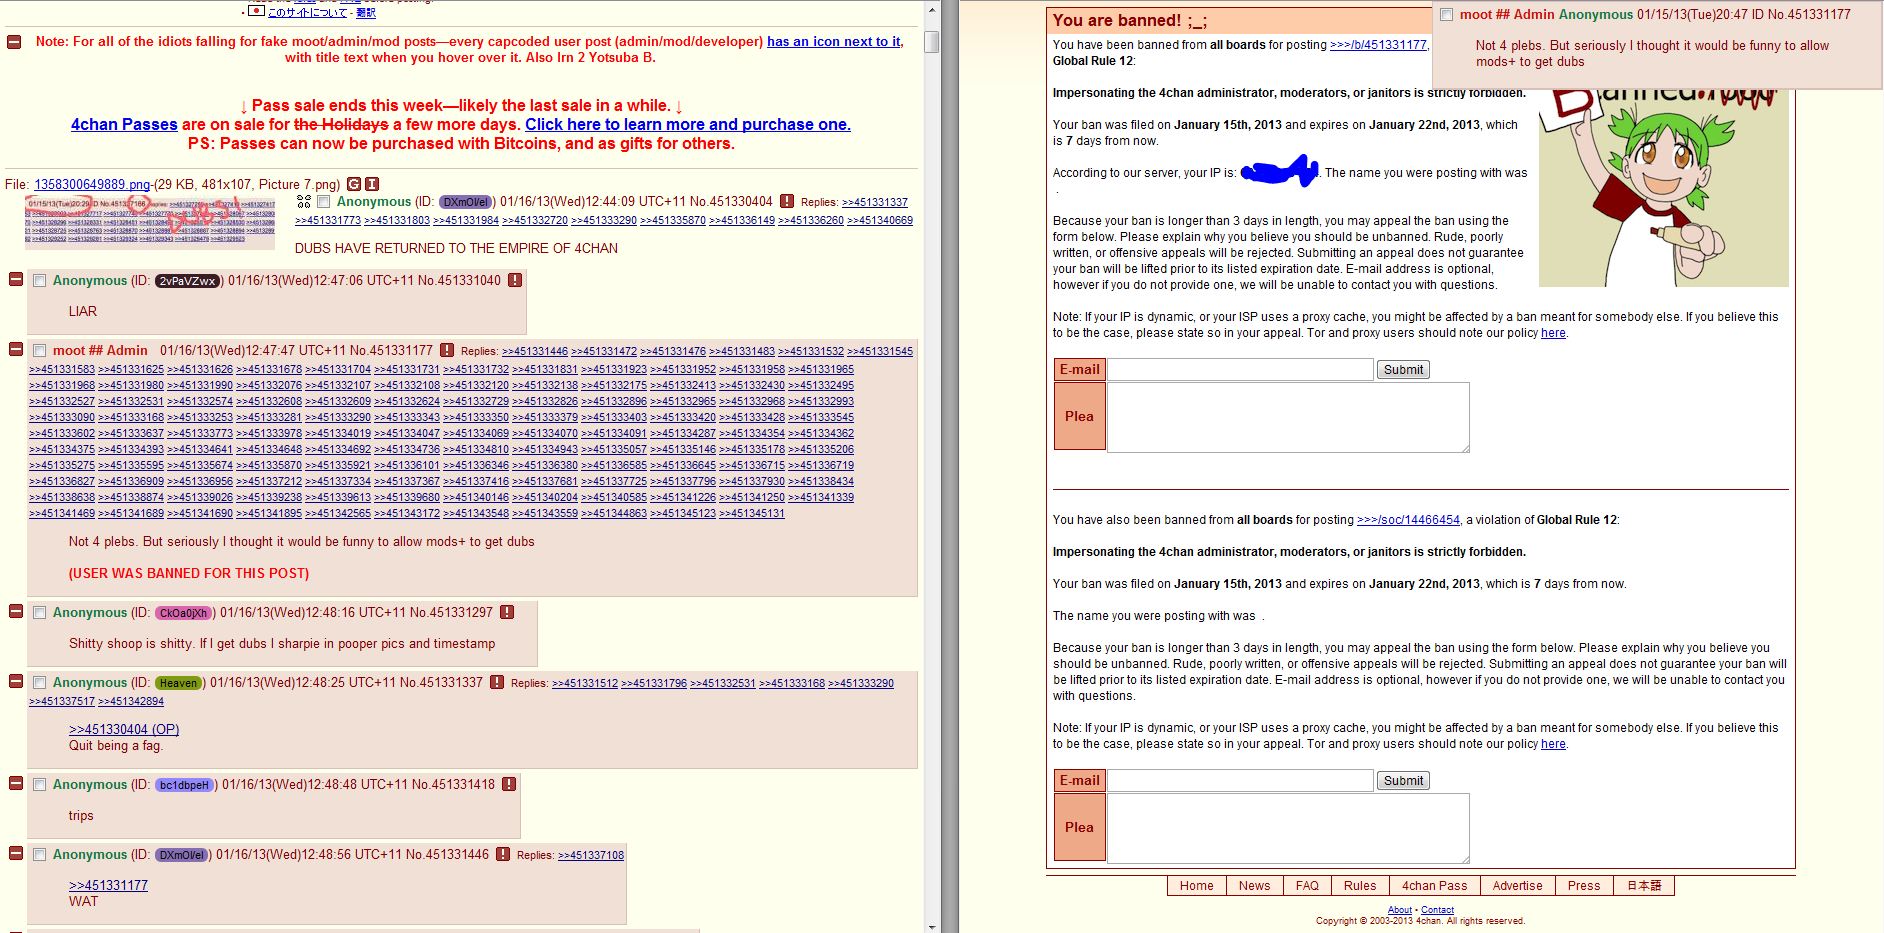The image size is (1884, 933).
Task: Open the proxy policy 'here' link in the /b/ ban notice
Action: [x=1553, y=333]
